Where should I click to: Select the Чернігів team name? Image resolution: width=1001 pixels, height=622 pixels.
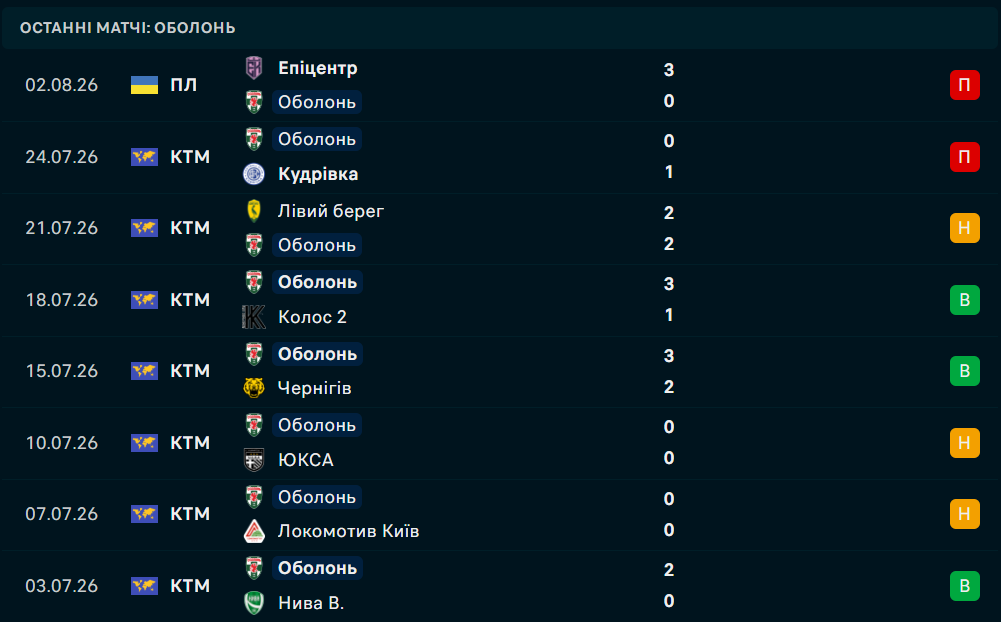click(314, 388)
